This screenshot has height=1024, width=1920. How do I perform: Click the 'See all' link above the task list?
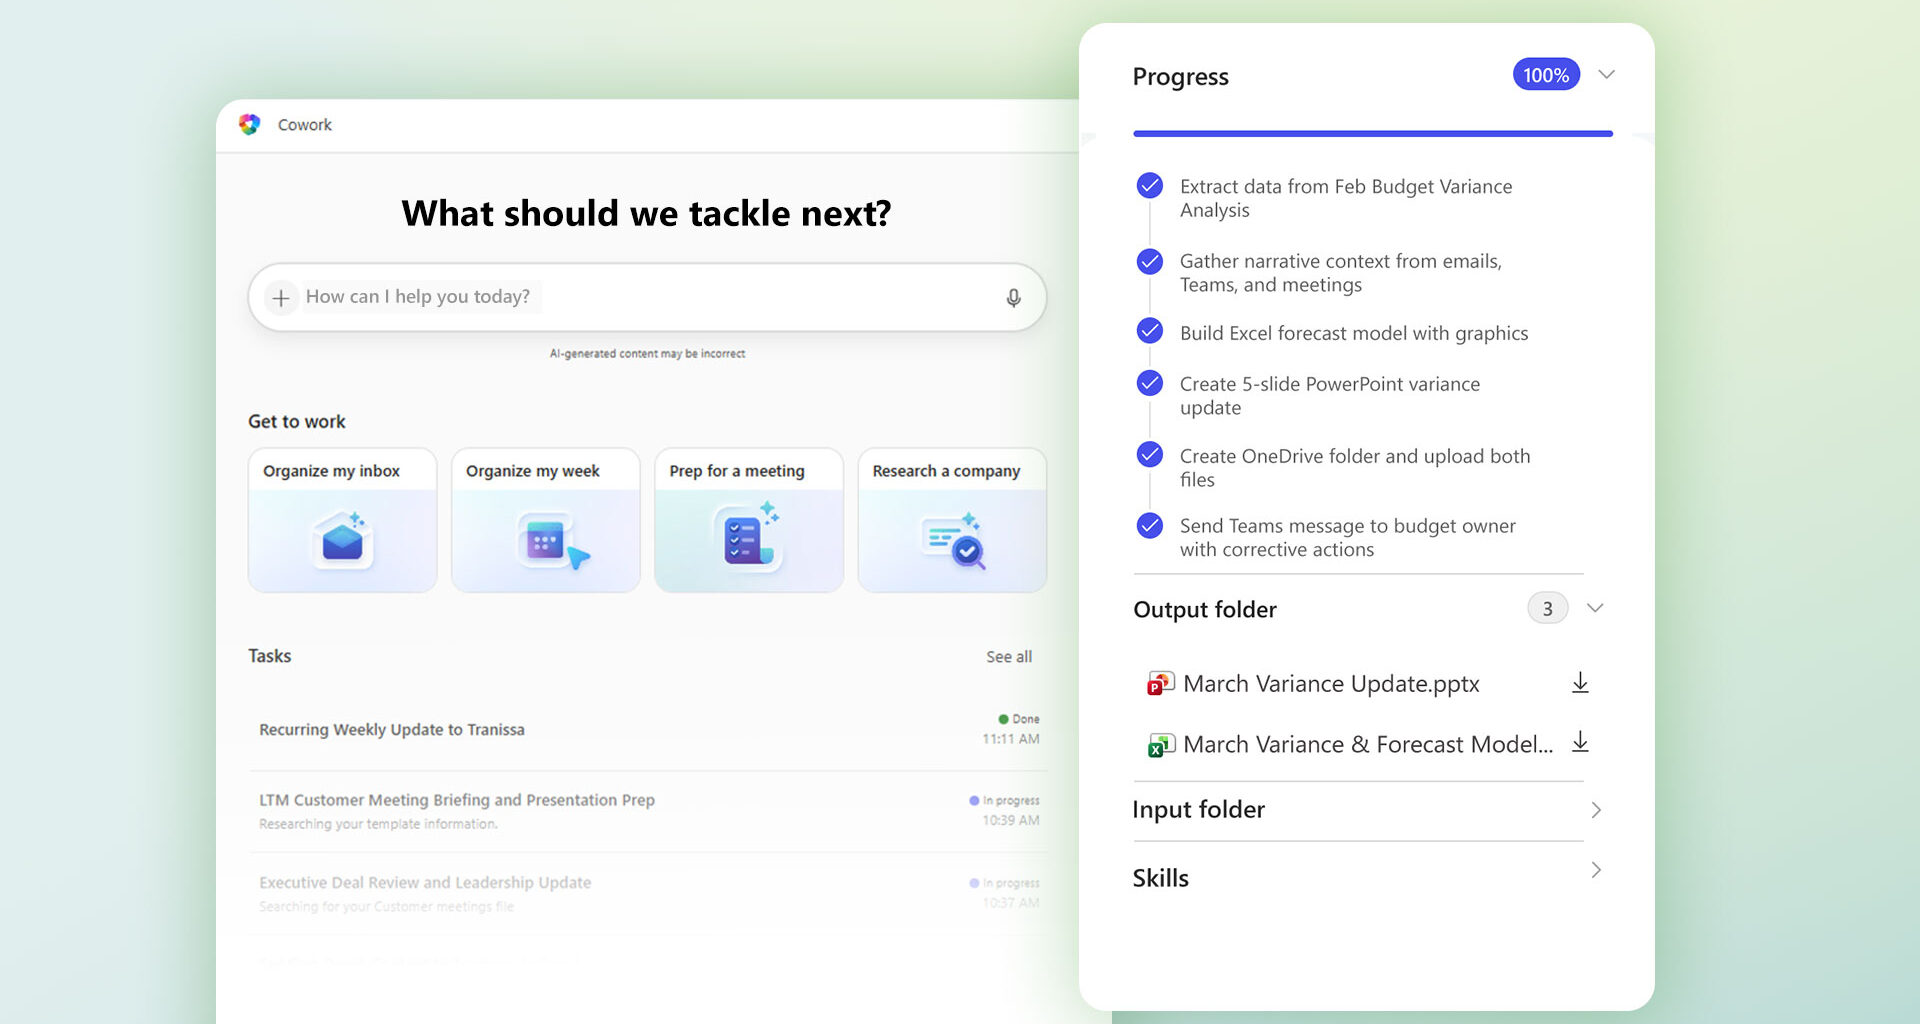(1008, 656)
